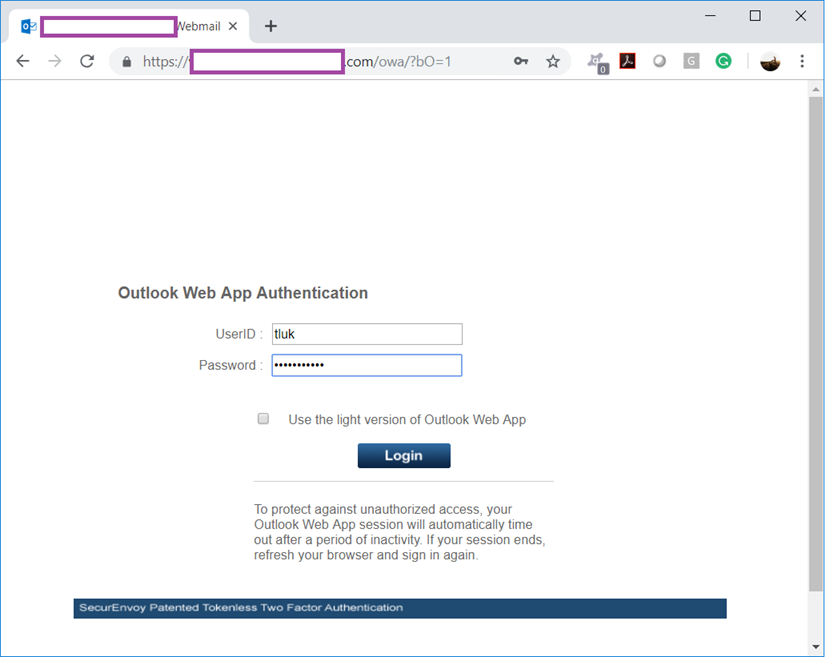Select the Webmail tab
This screenshot has width=826, height=657.
(x=129, y=26)
